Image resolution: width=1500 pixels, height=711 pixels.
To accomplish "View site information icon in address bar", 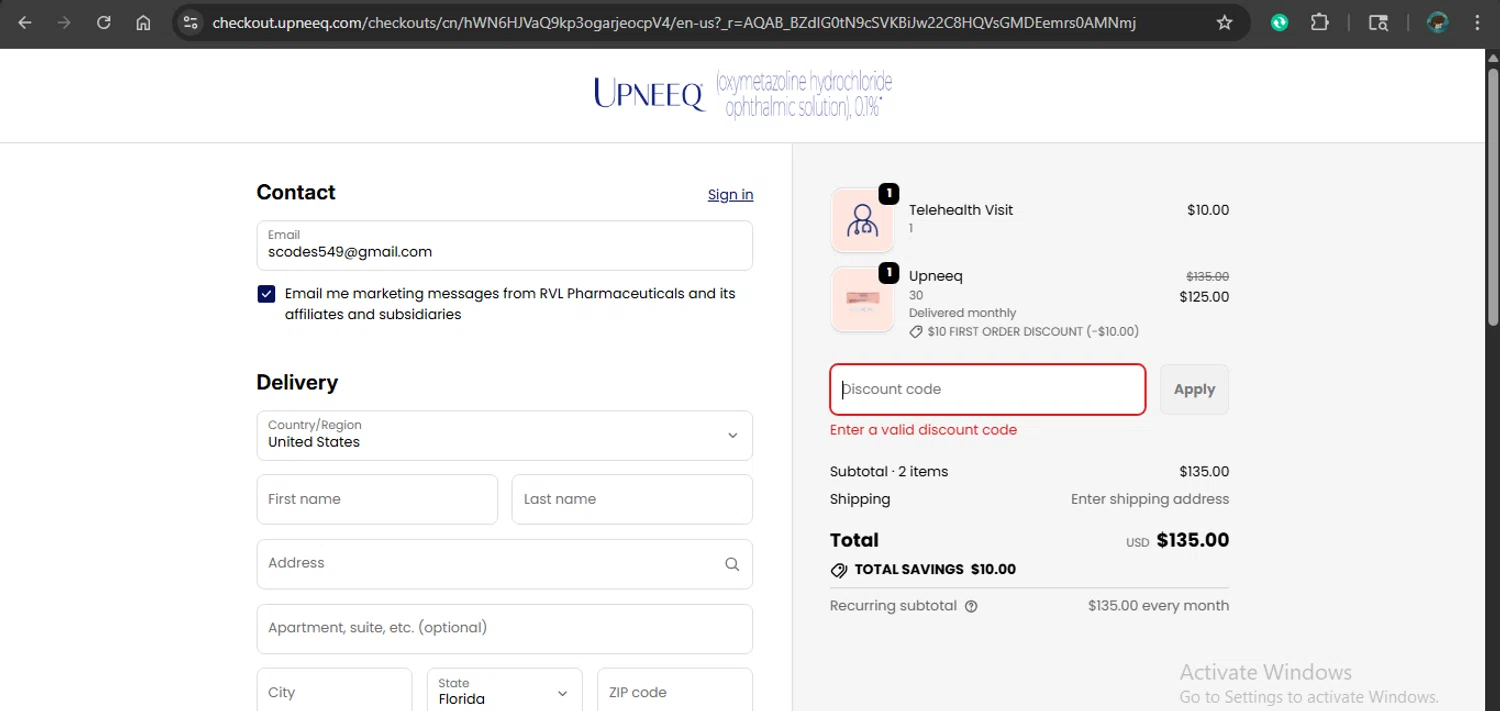I will coord(191,22).
